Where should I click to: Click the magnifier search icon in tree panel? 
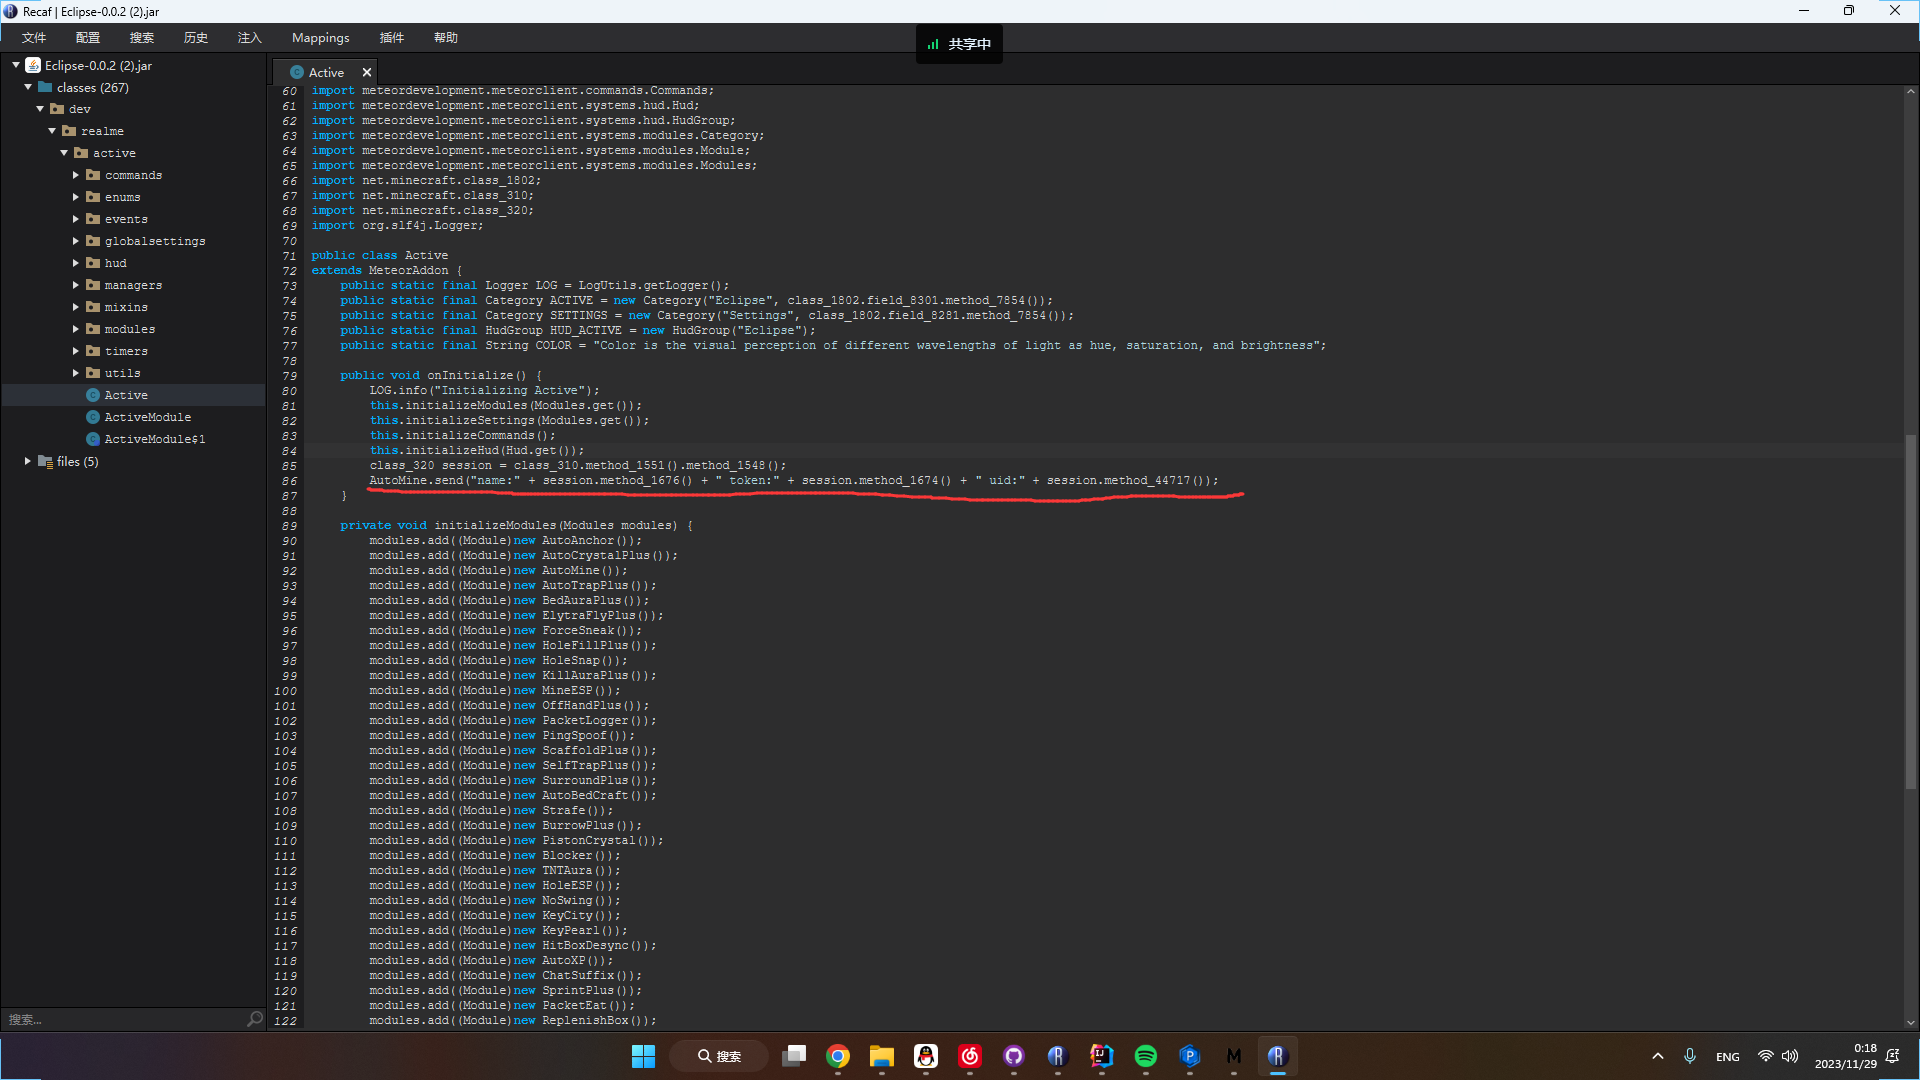point(255,1019)
